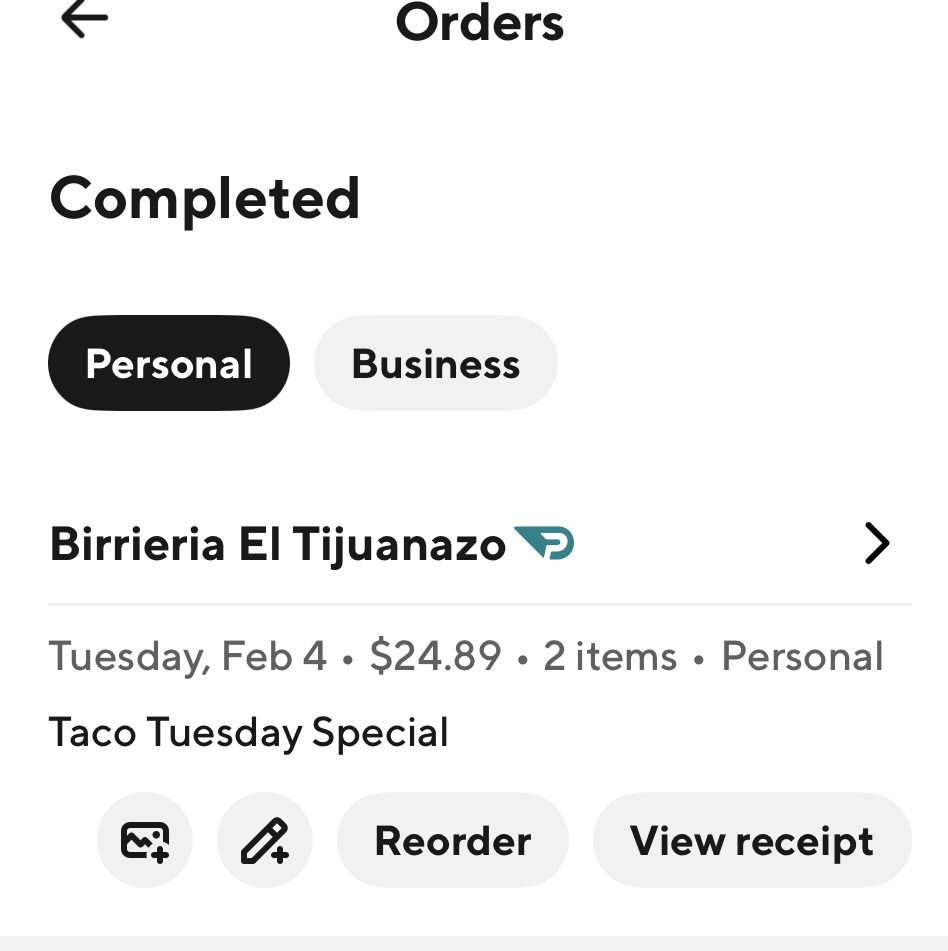Tap the $24.89 order total
The image size is (948, 951).
(435, 657)
